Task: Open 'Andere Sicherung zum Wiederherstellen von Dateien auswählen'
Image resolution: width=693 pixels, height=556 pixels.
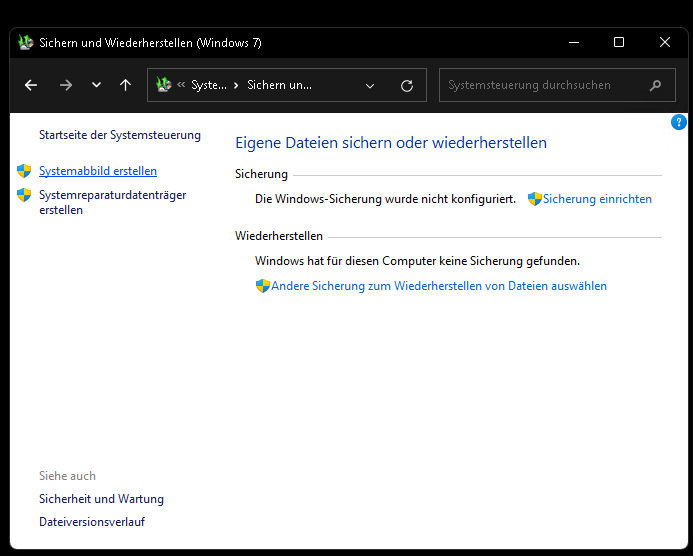Action: pyautogui.click(x=439, y=286)
